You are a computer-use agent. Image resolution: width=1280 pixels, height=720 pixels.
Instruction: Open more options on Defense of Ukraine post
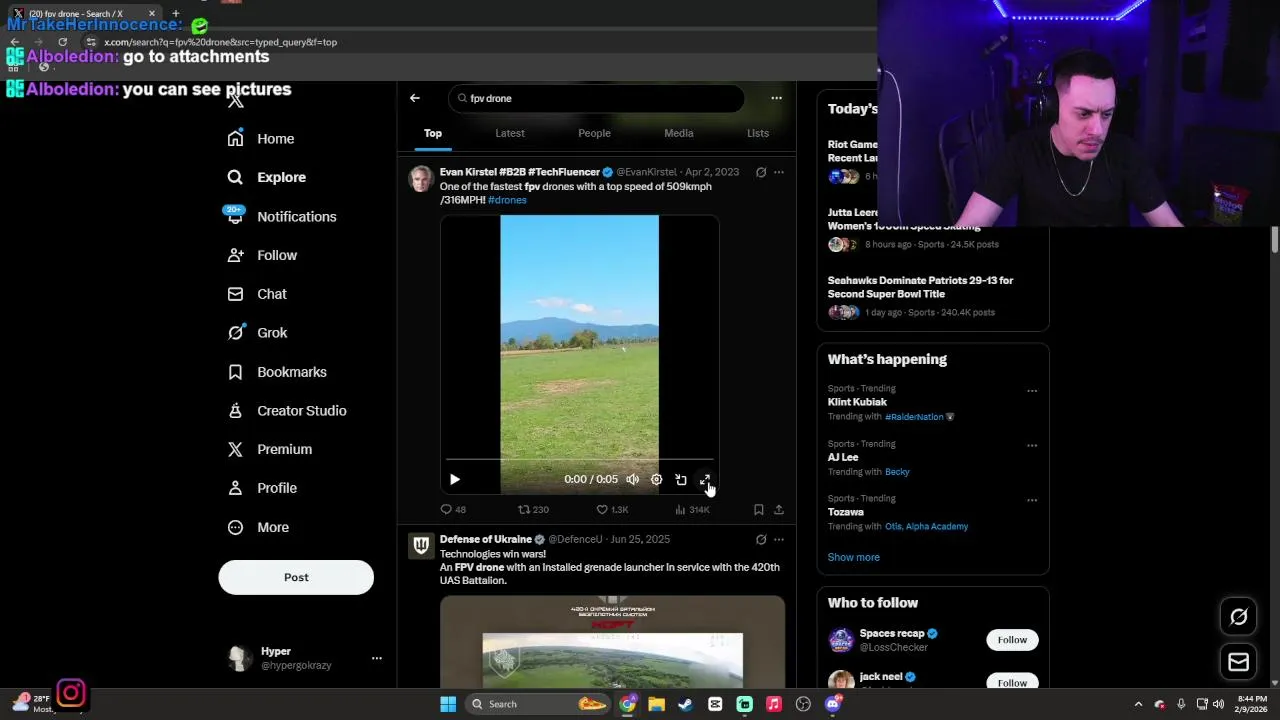tap(779, 539)
